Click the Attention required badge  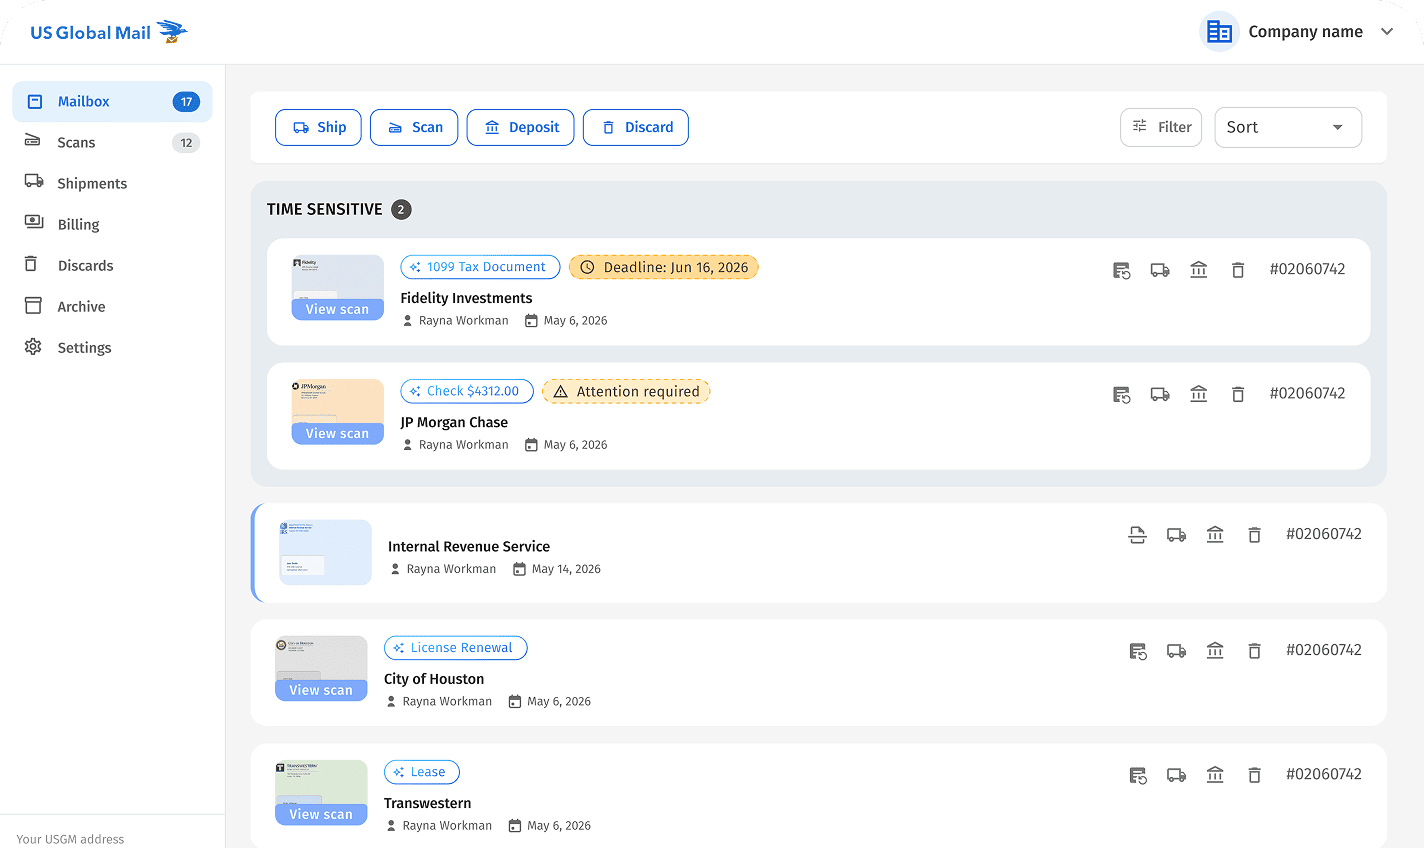tap(626, 391)
